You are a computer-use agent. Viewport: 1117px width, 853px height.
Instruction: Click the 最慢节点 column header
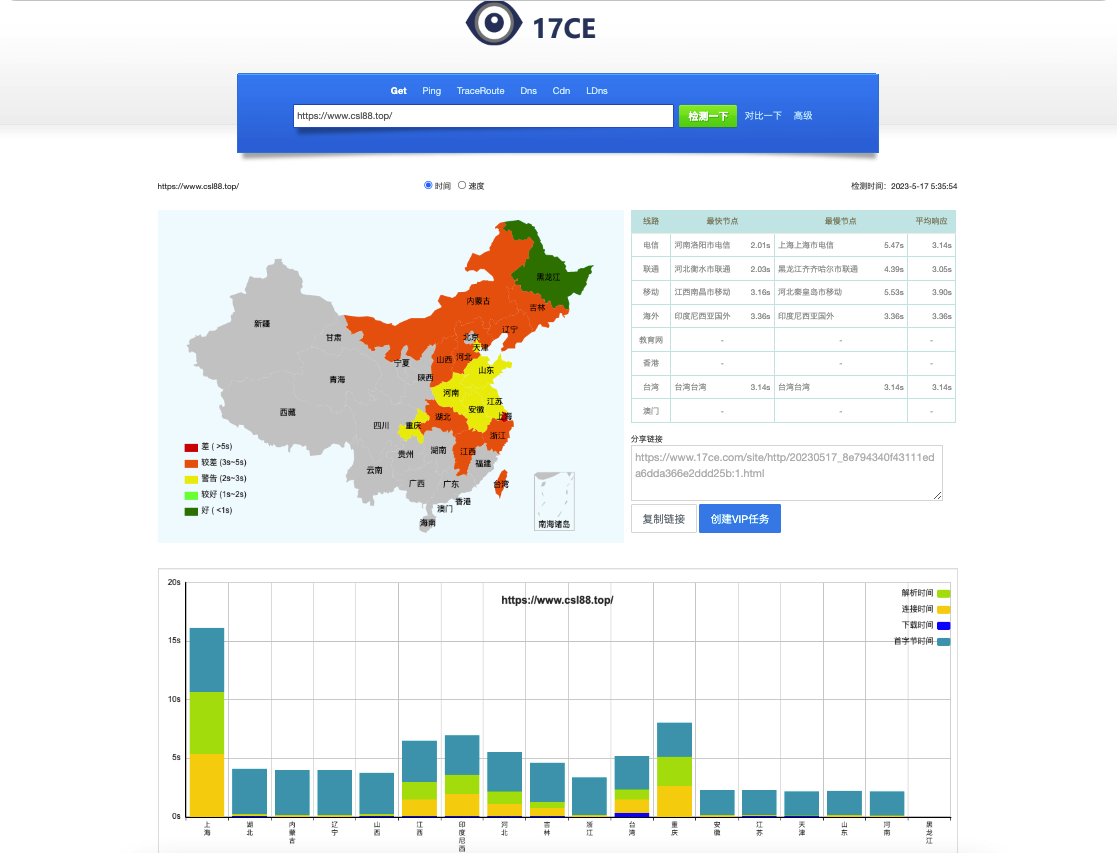(840, 221)
